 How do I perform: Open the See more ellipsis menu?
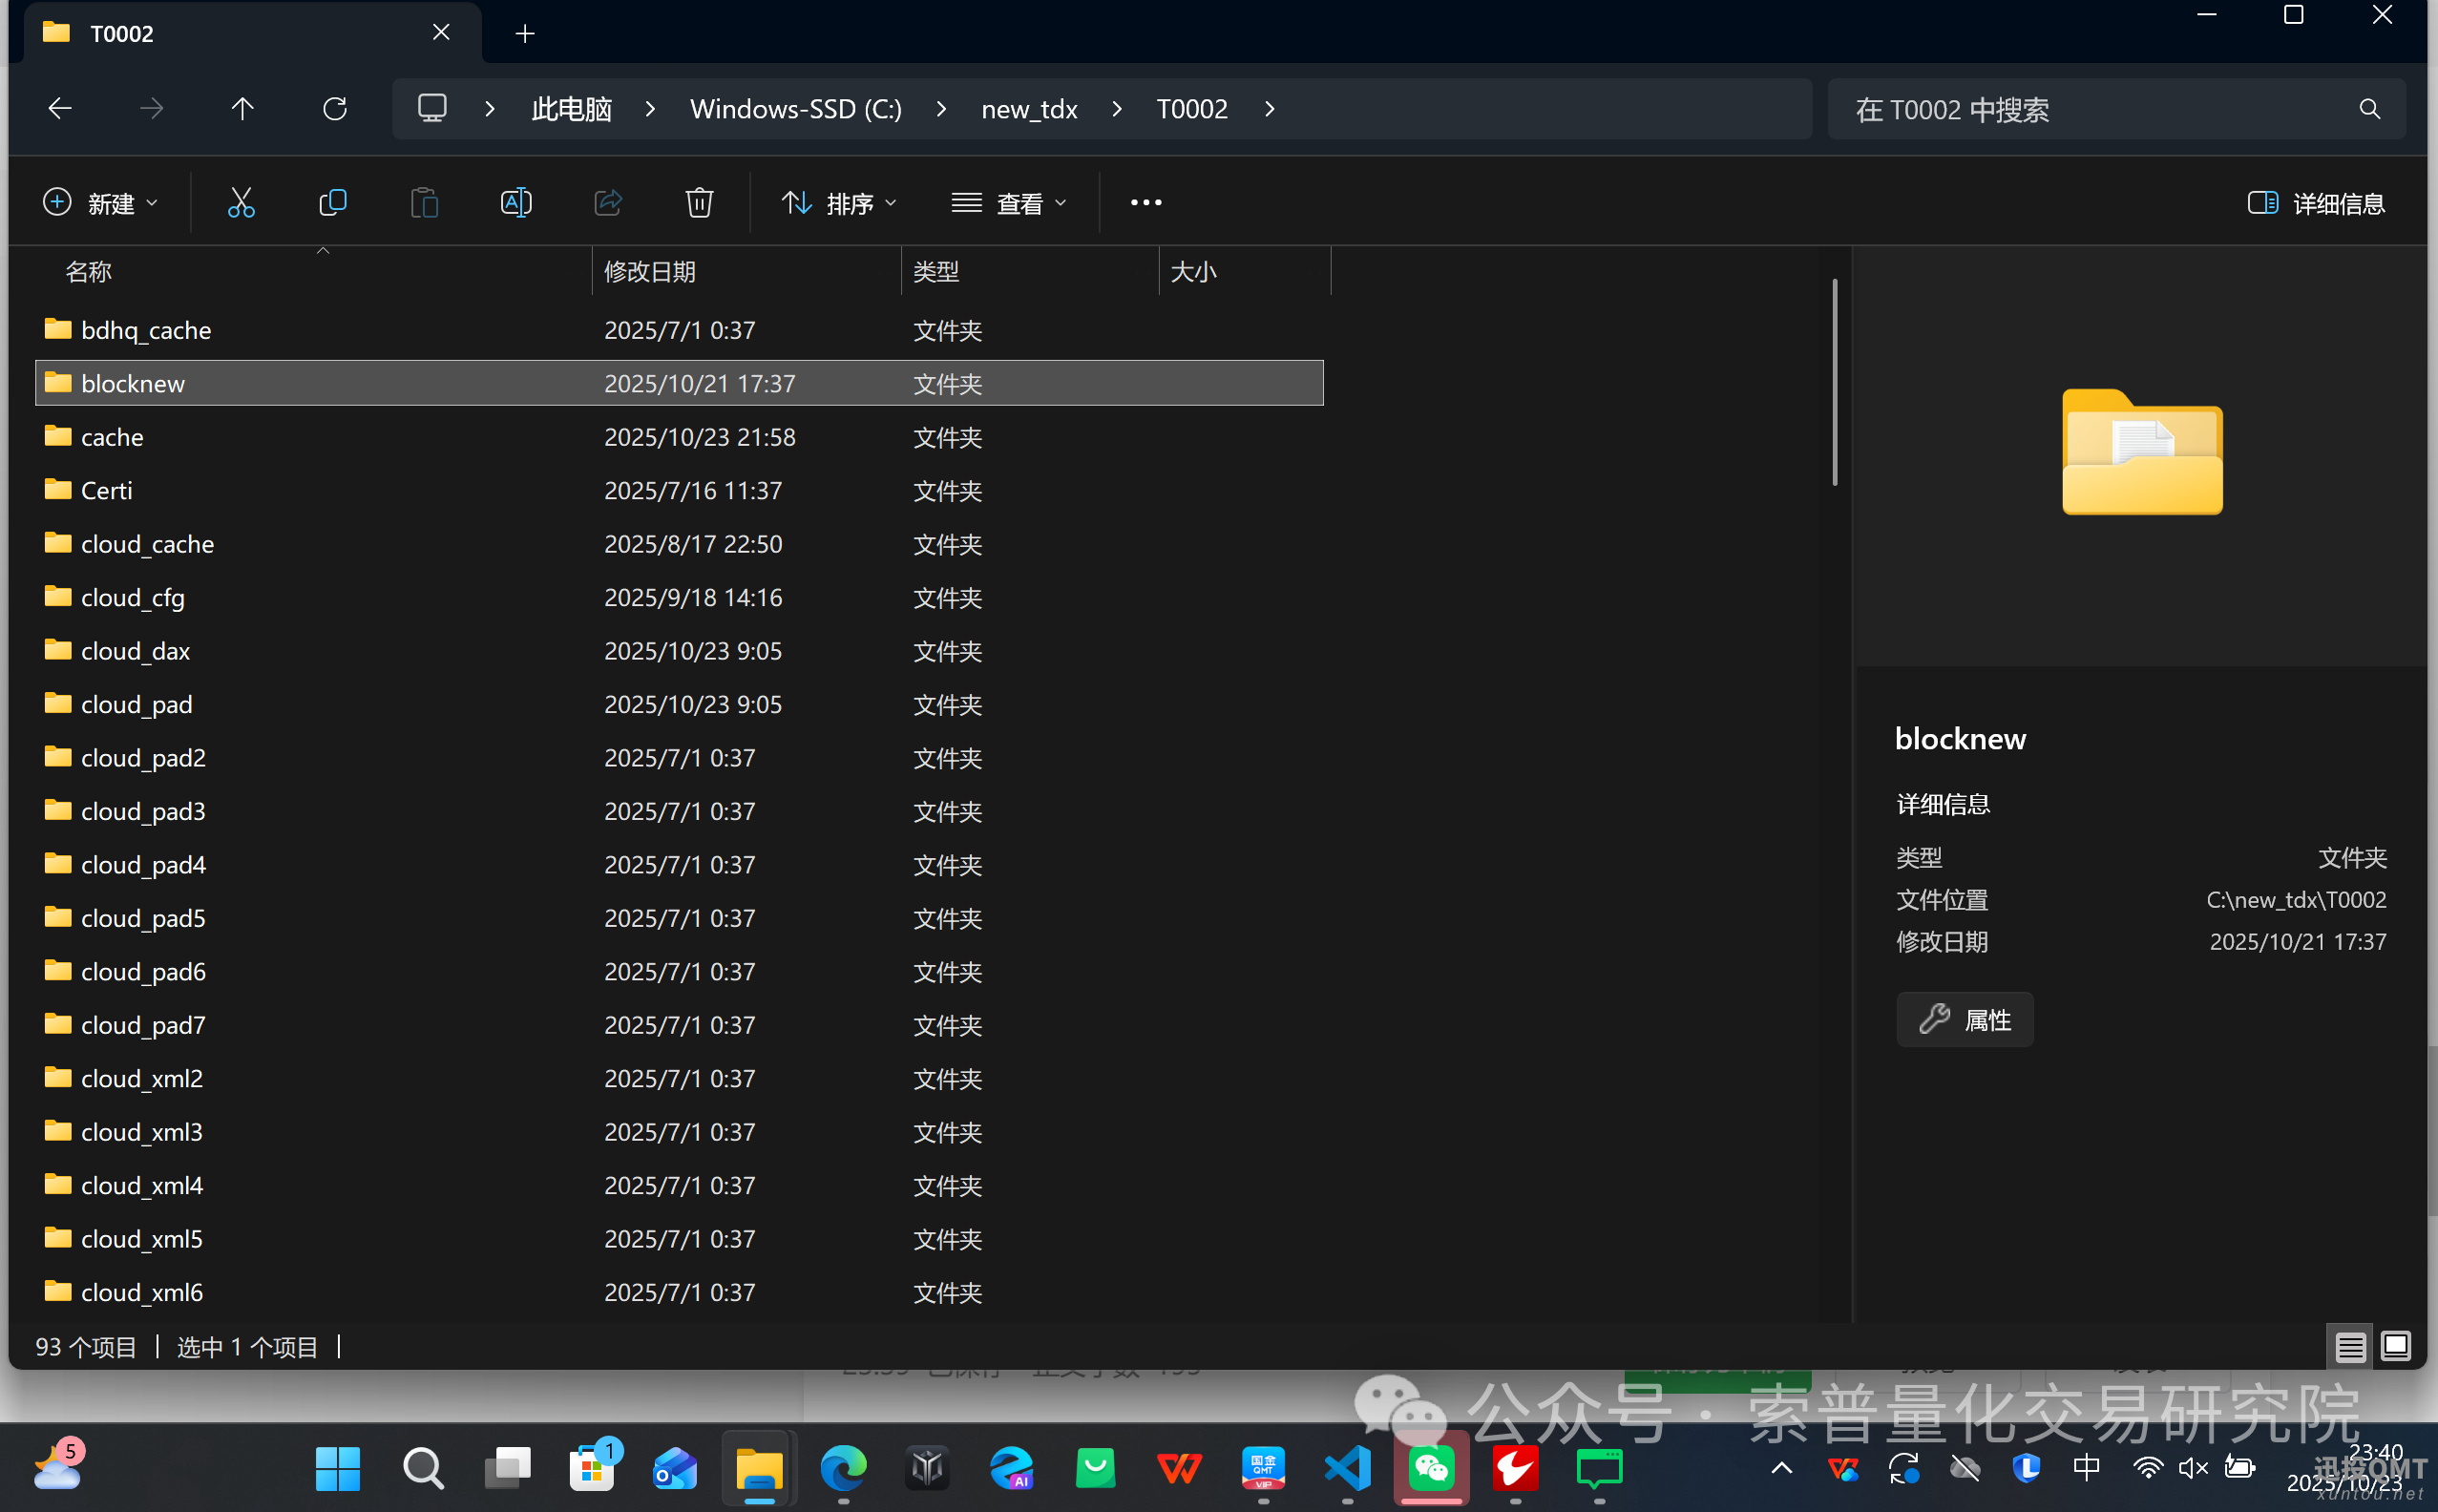pos(1146,203)
